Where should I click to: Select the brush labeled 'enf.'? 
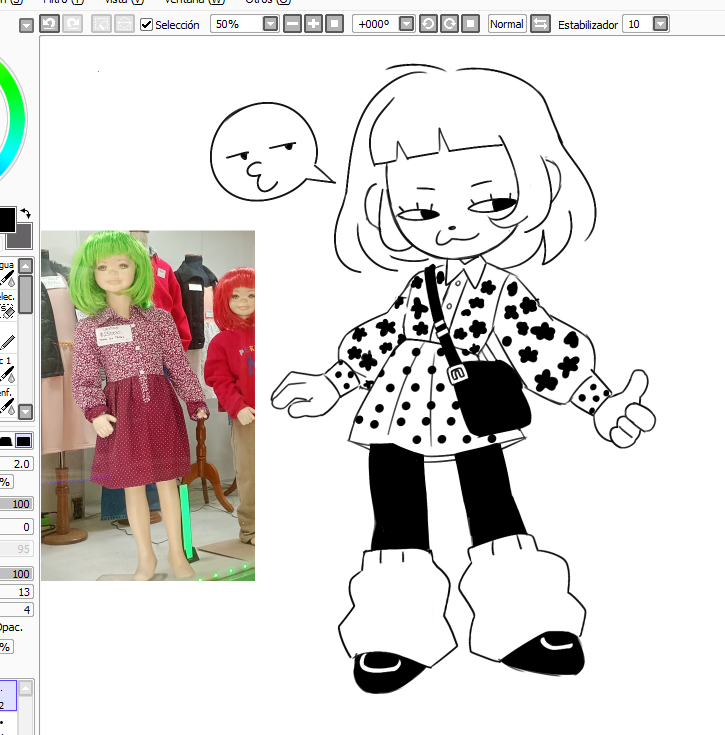coord(8,401)
